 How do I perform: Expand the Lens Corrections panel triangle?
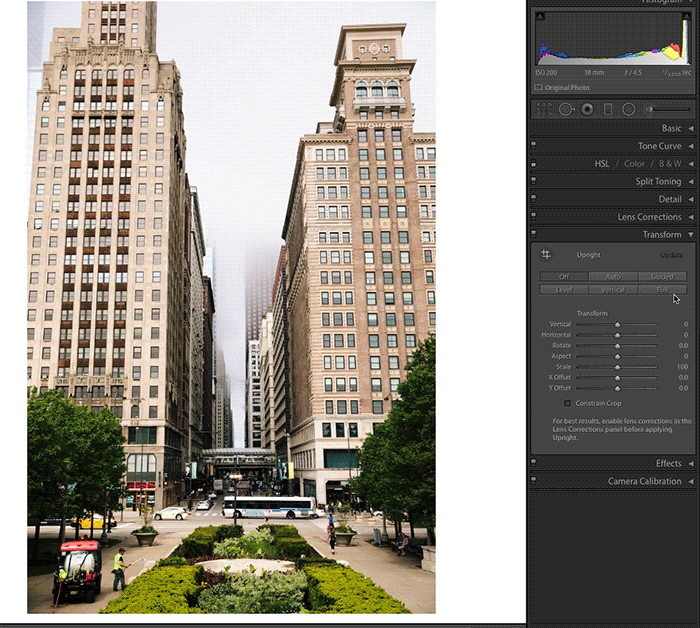691,217
